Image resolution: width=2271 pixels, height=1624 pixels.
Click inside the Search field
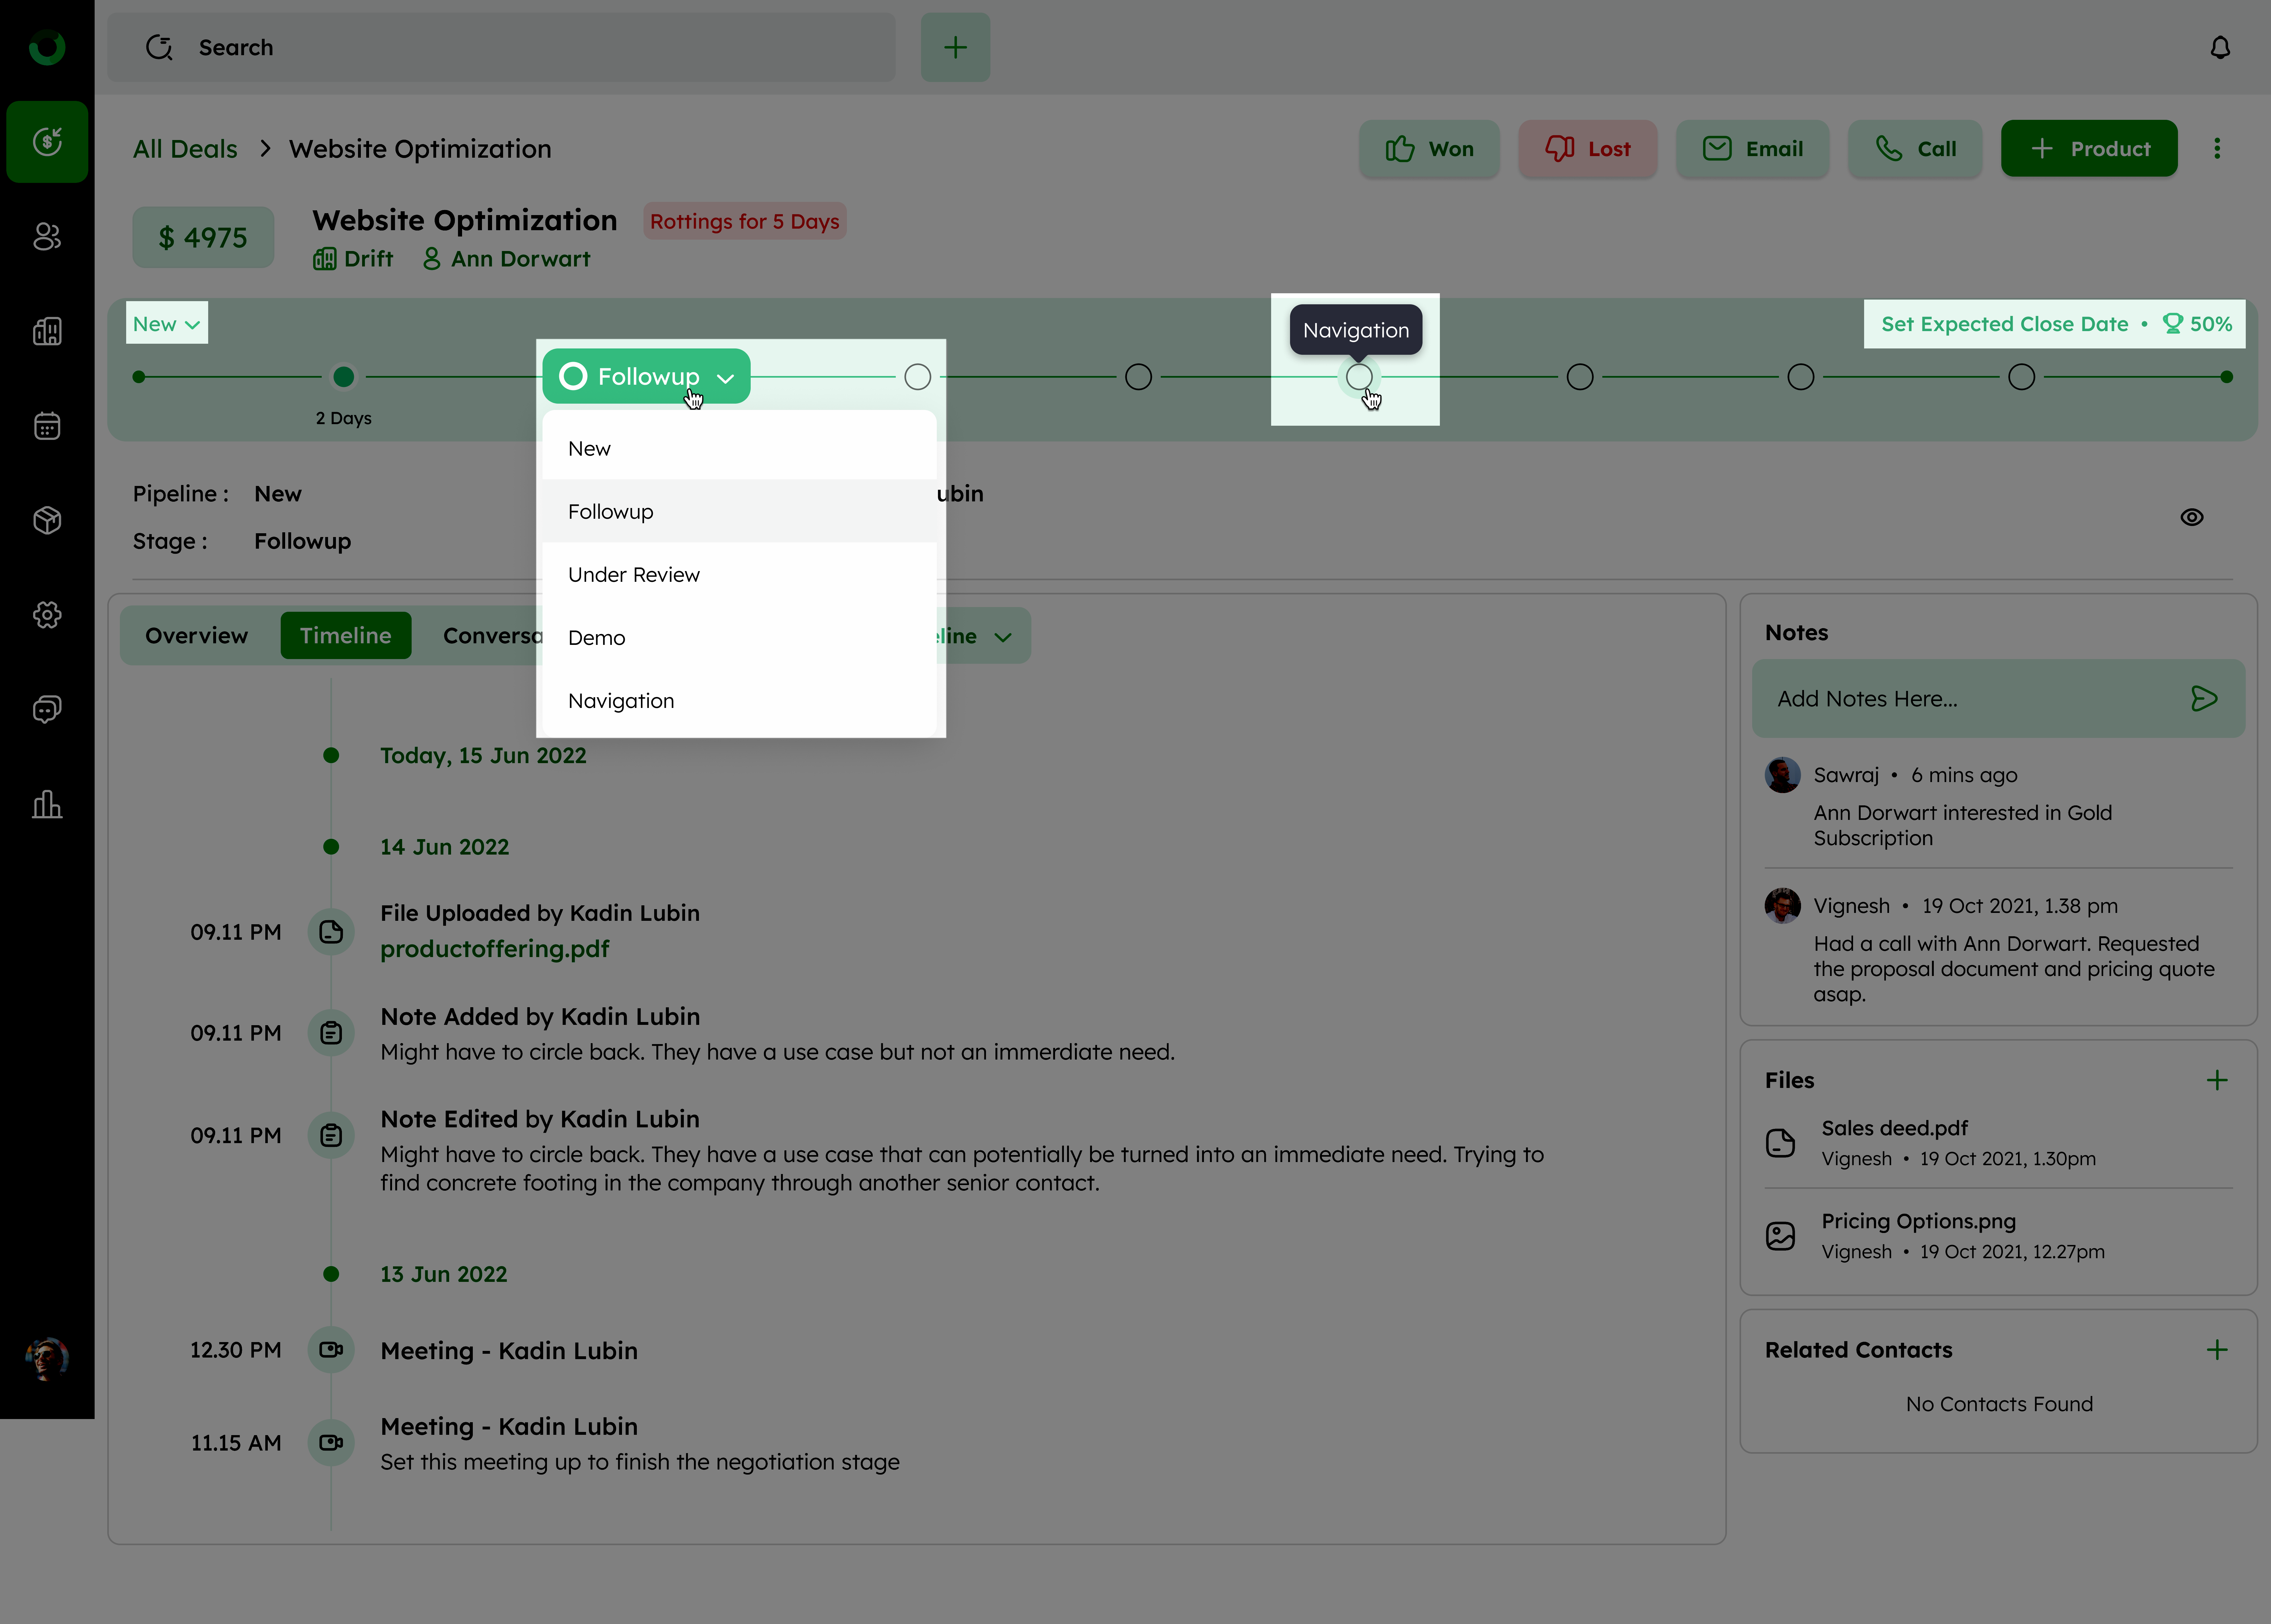501,47
